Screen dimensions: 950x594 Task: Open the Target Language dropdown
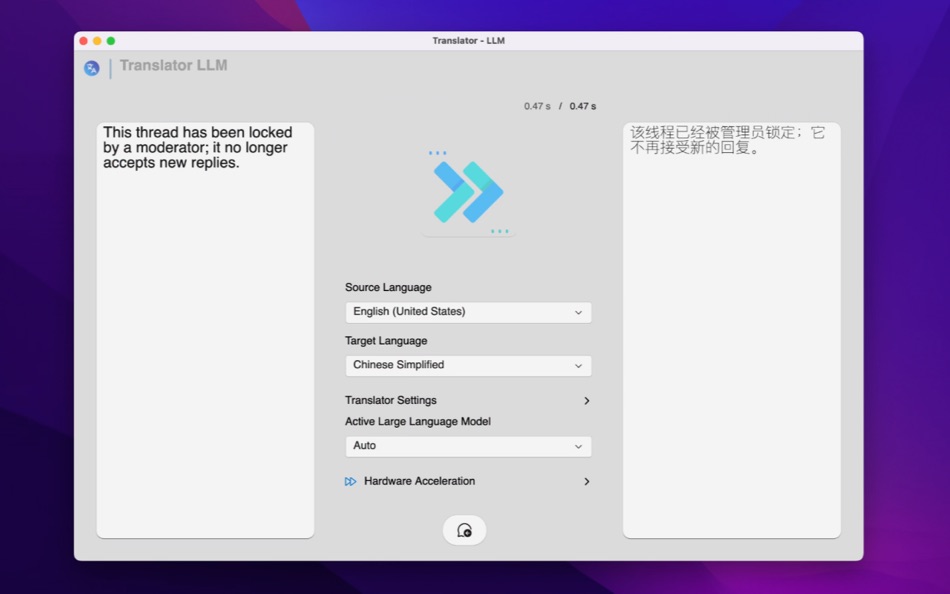coord(468,365)
